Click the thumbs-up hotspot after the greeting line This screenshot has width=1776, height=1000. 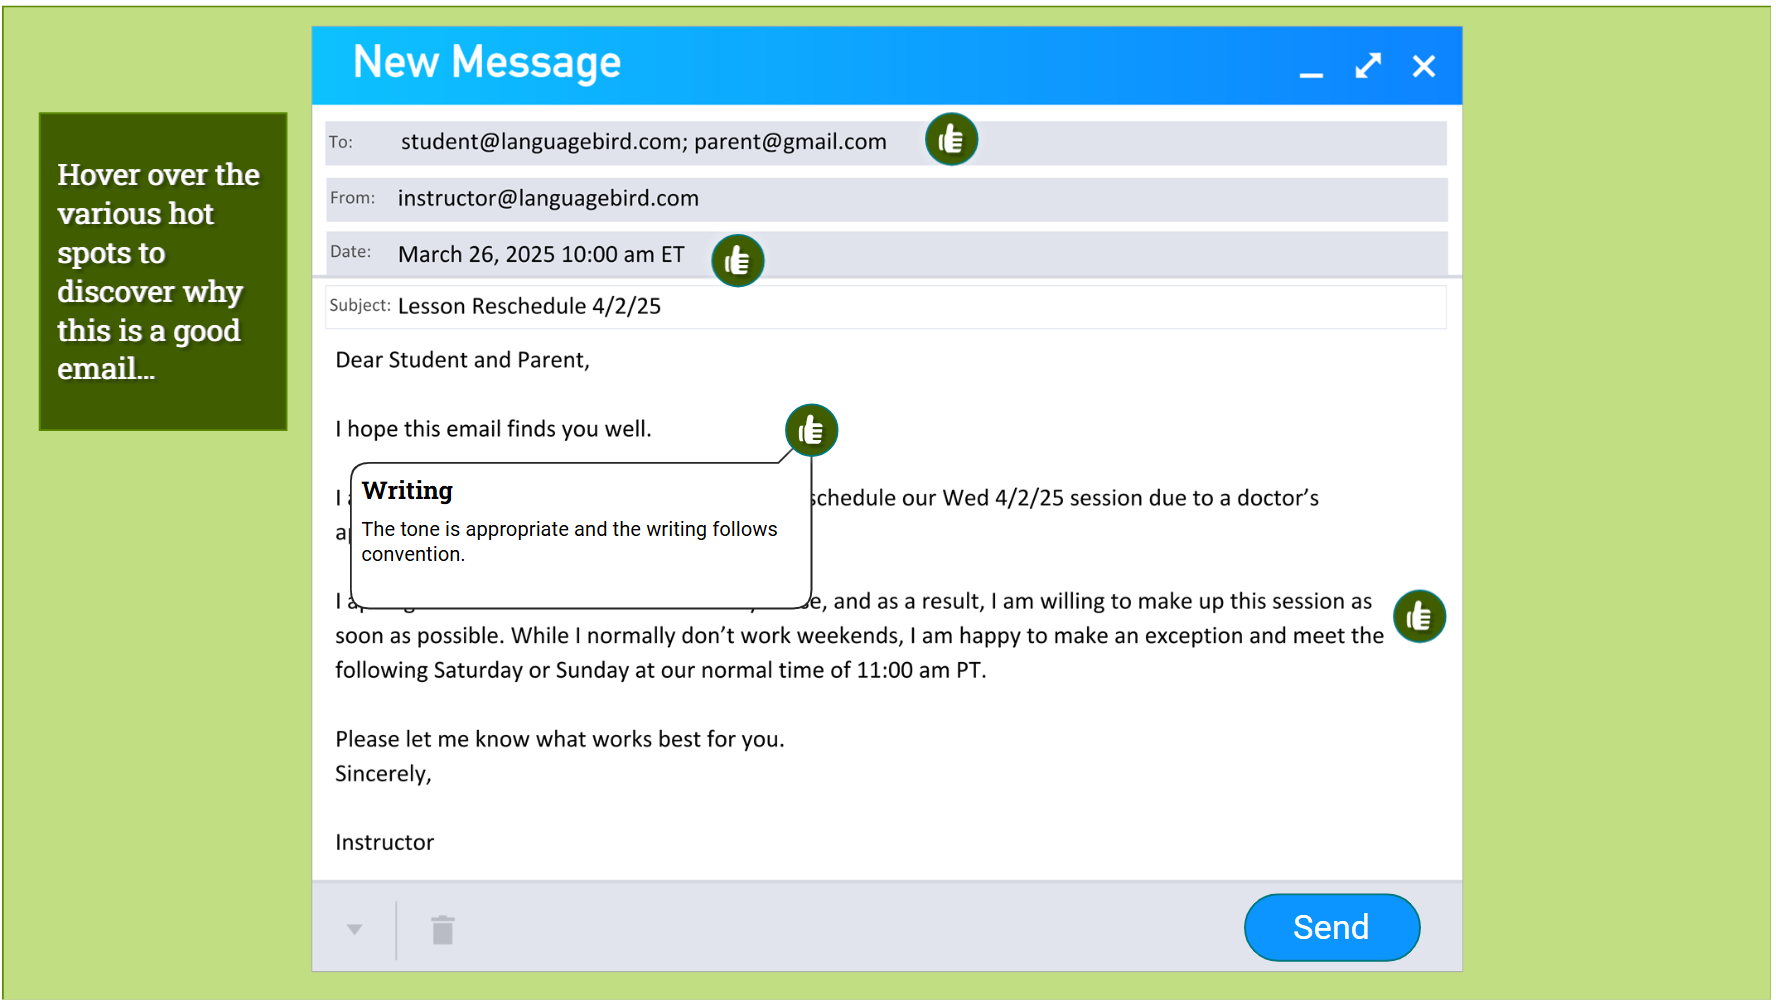(811, 430)
